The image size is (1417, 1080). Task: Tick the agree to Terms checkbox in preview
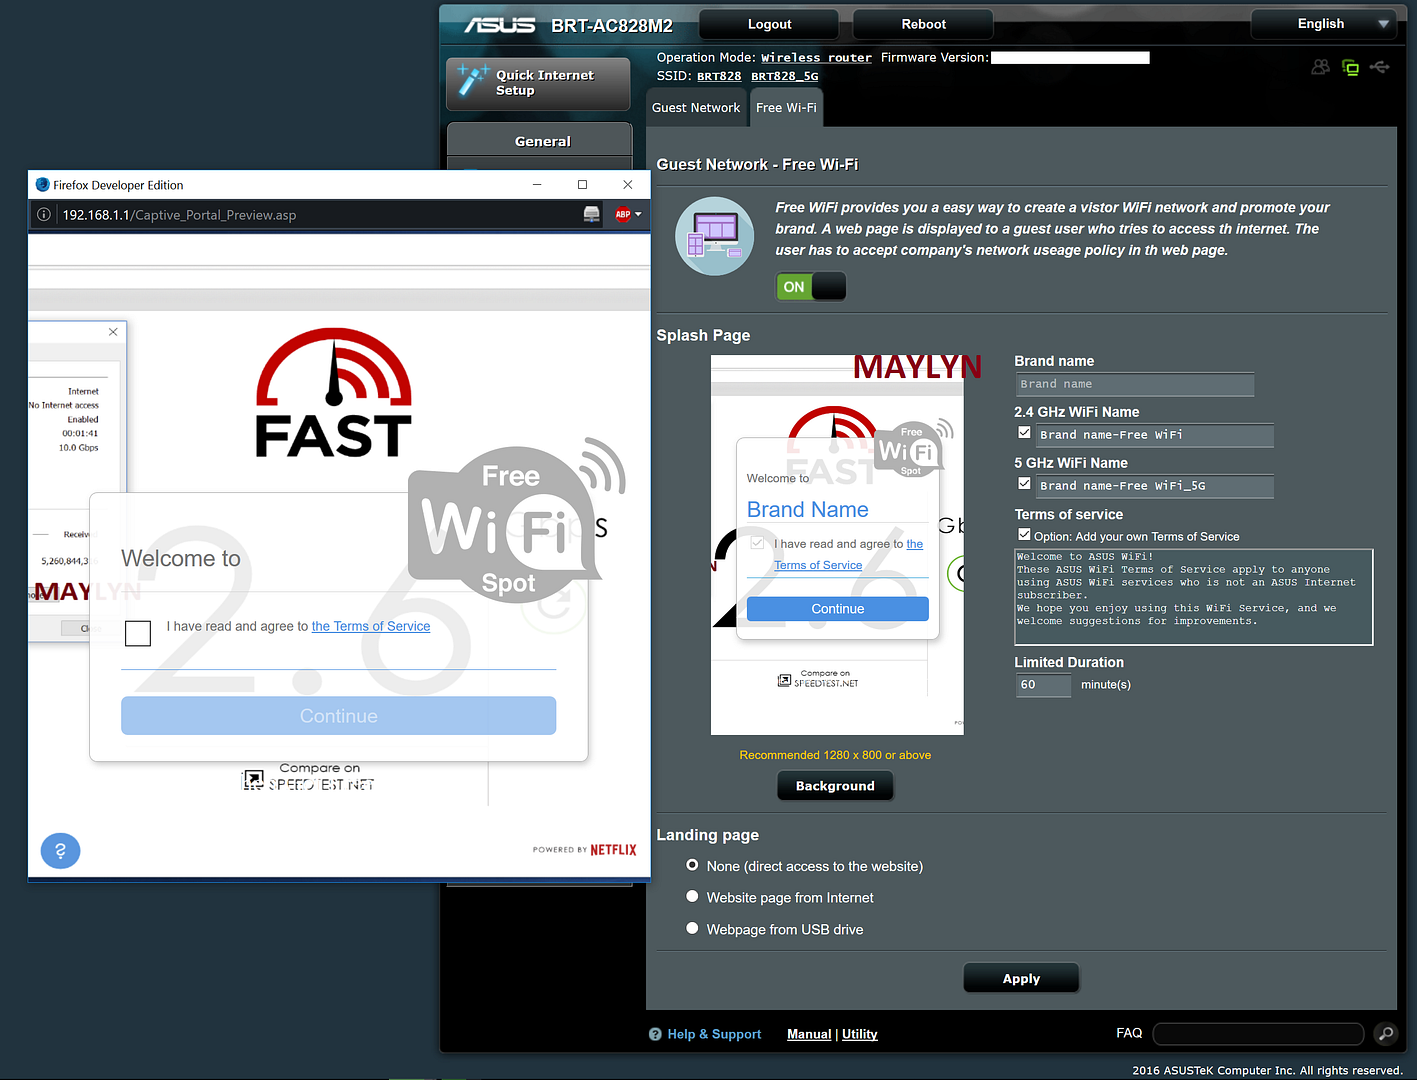(x=138, y=633)
